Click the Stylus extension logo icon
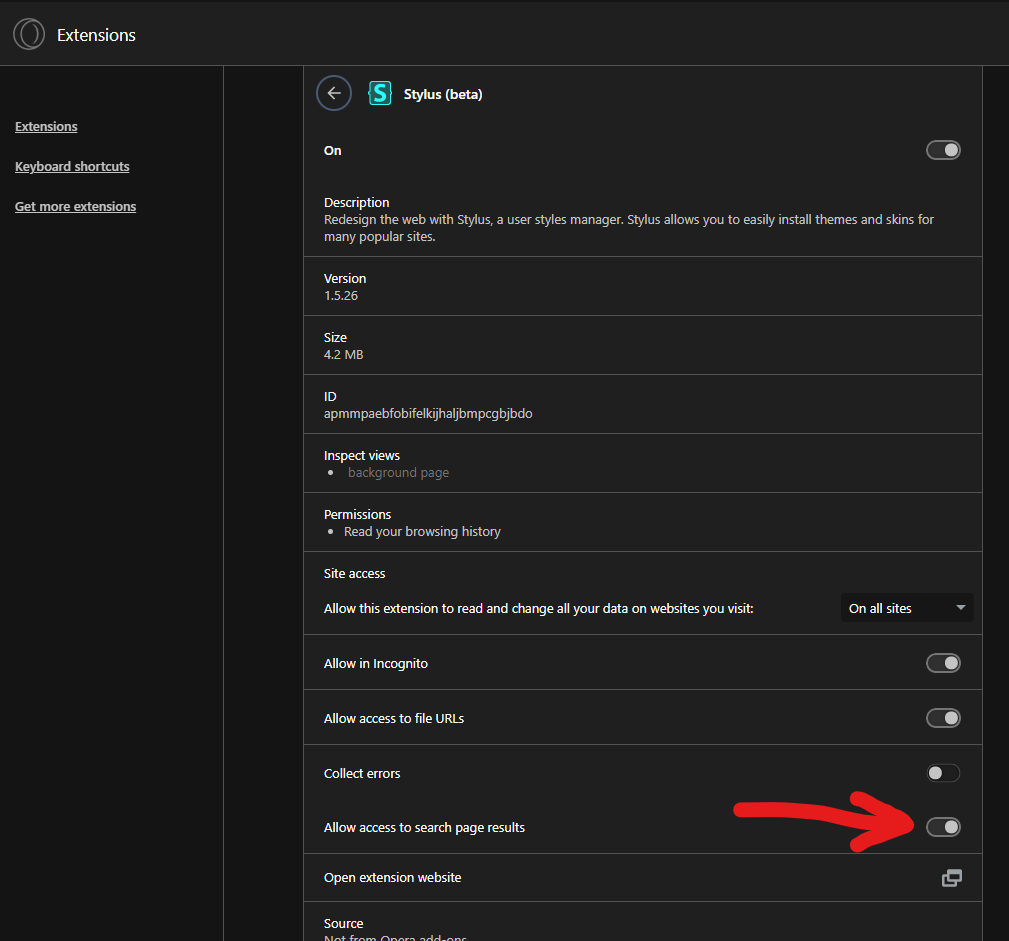This screenshot has width=1009, height=941. pos(380,93)
